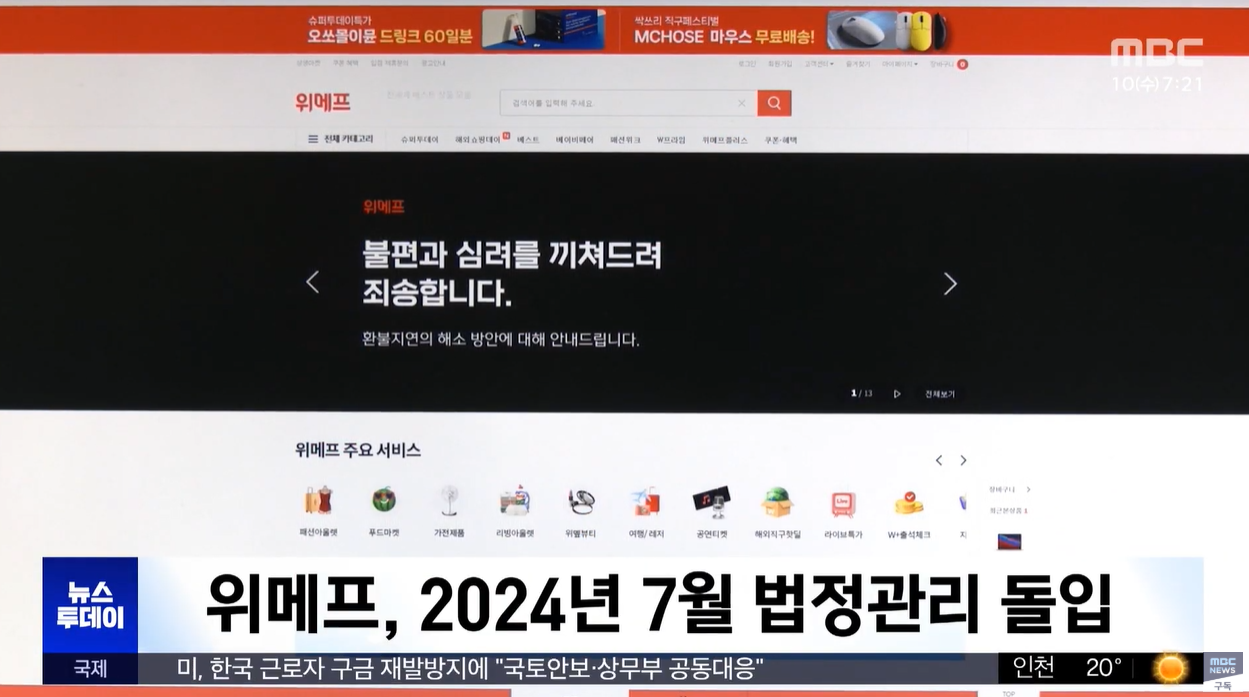The height and width of the screenshot is (697, 1249).
Task: Click the cart count badge next to 장바구니
Action: 962,64
